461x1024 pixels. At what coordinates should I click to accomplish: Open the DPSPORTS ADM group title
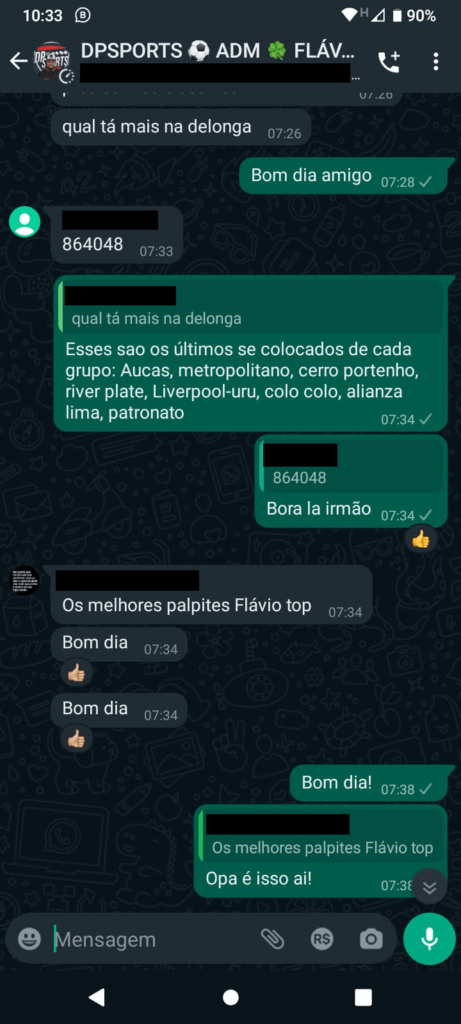pyautogui.click(x=218, y=51)
